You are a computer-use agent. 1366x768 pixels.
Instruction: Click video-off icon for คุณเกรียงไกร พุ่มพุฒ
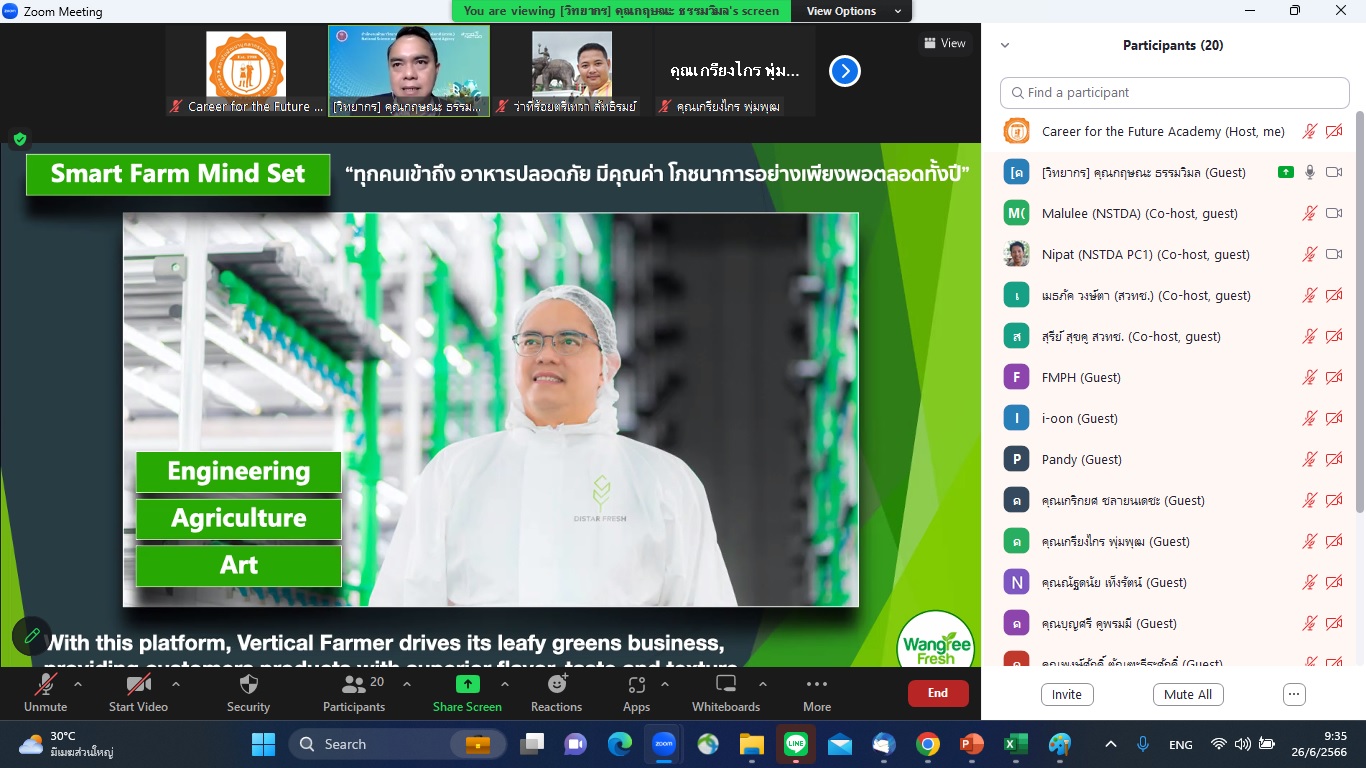pyautogui.click(x=1334, y=541)
